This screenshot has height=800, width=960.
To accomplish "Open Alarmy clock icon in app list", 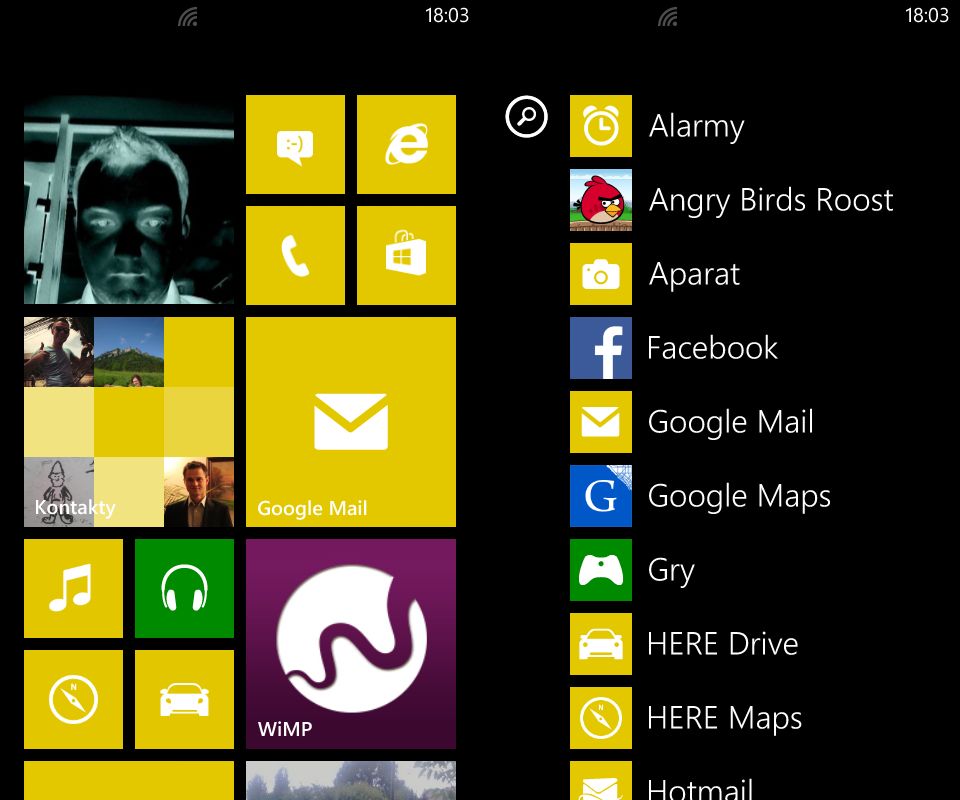I will (x=601, y=125).
